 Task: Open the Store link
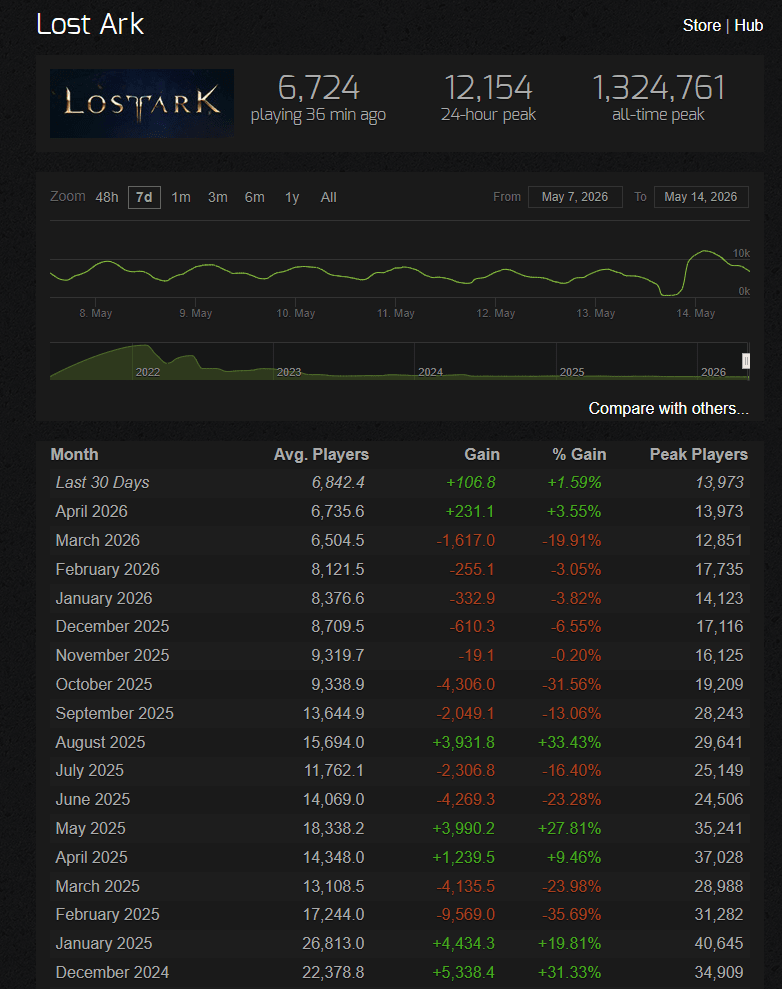tap(701, 26)
